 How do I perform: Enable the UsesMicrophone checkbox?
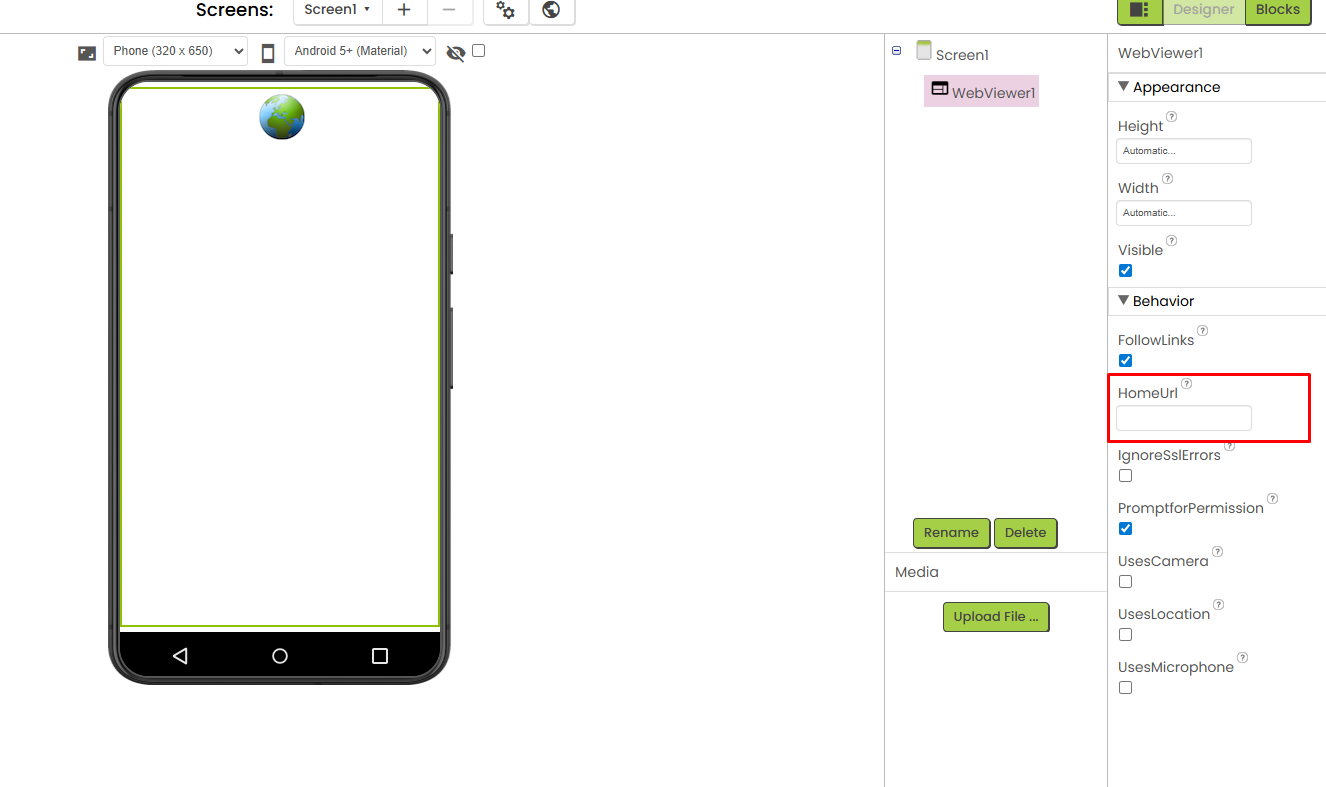1126,688
